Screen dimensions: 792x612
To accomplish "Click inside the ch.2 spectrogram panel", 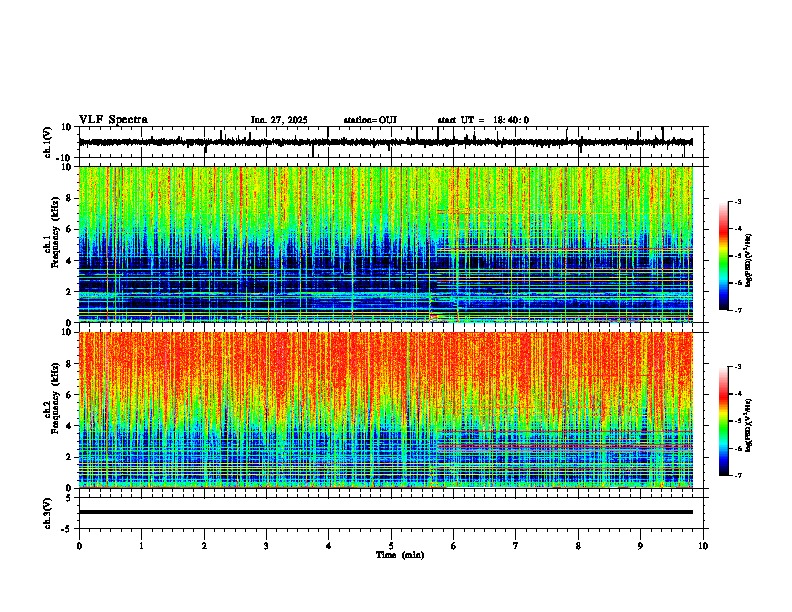I will pyautogui.click(x=385, y=410).
